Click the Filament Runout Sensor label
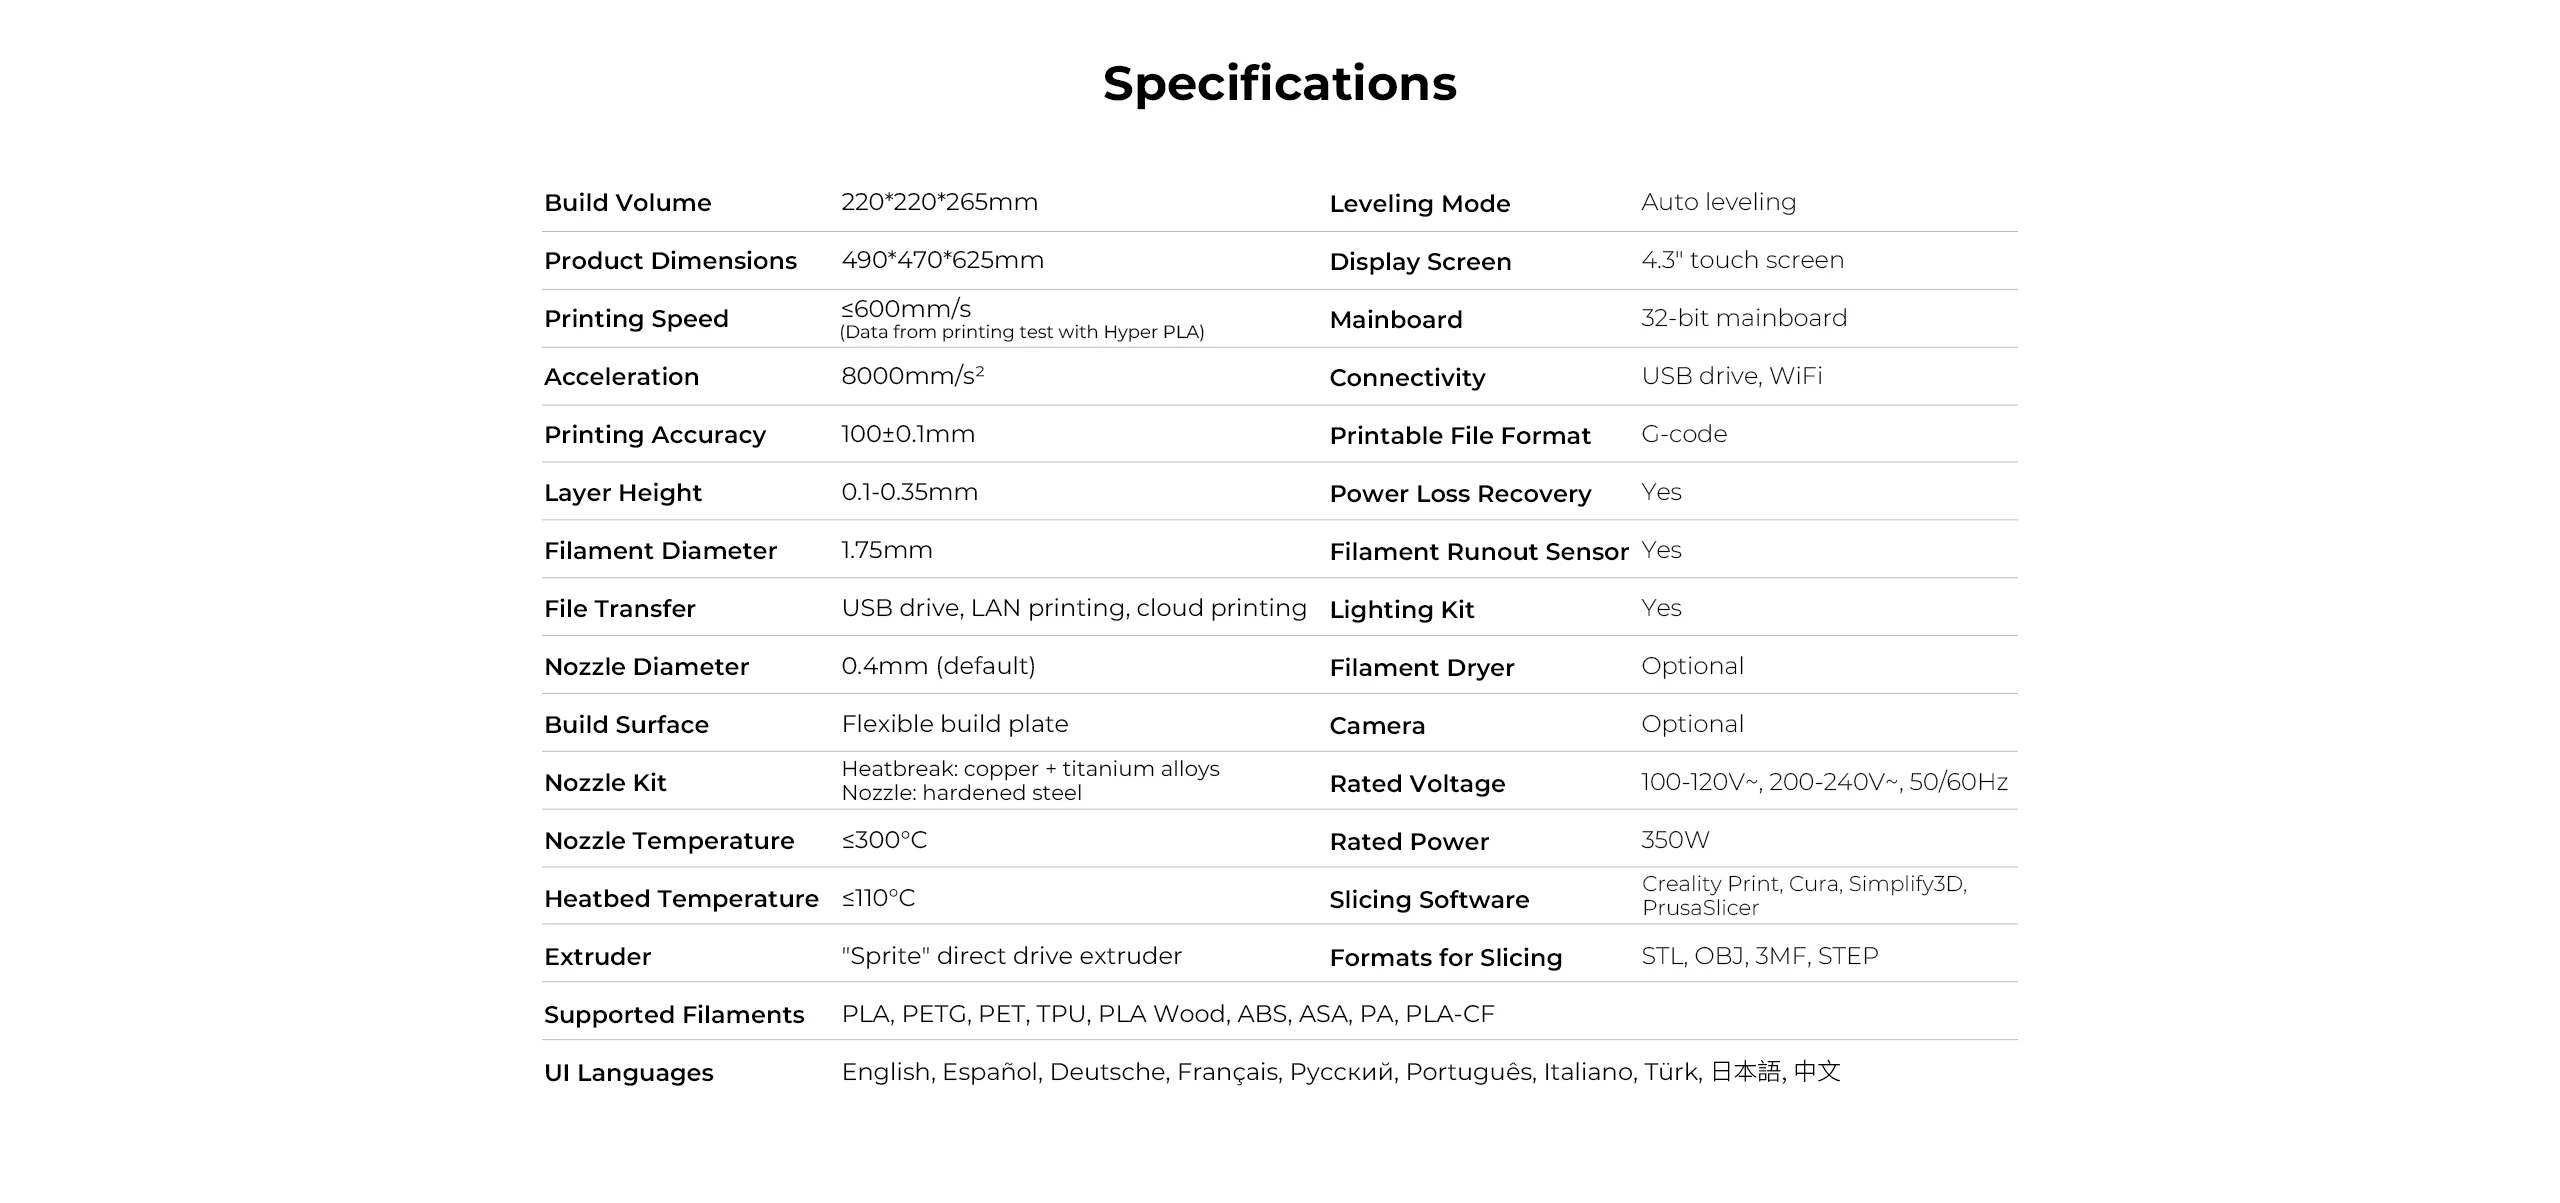This screenshot has height=1203, width=2560. (1478, 552)
